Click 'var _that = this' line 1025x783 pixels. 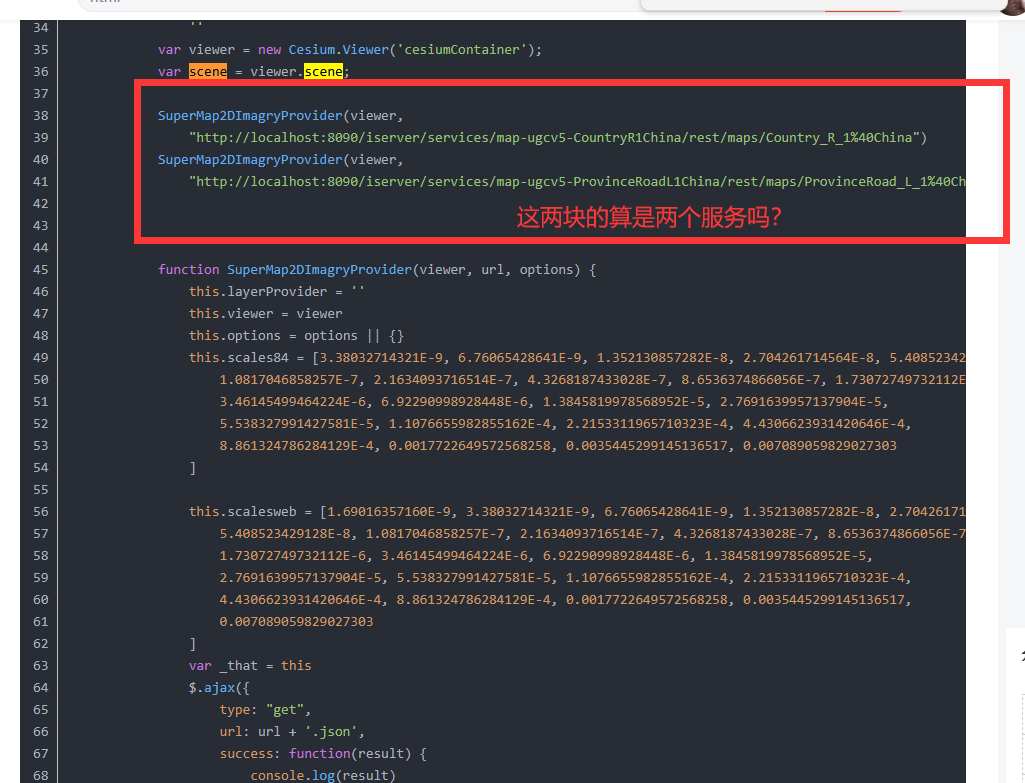tap(250, 666)
